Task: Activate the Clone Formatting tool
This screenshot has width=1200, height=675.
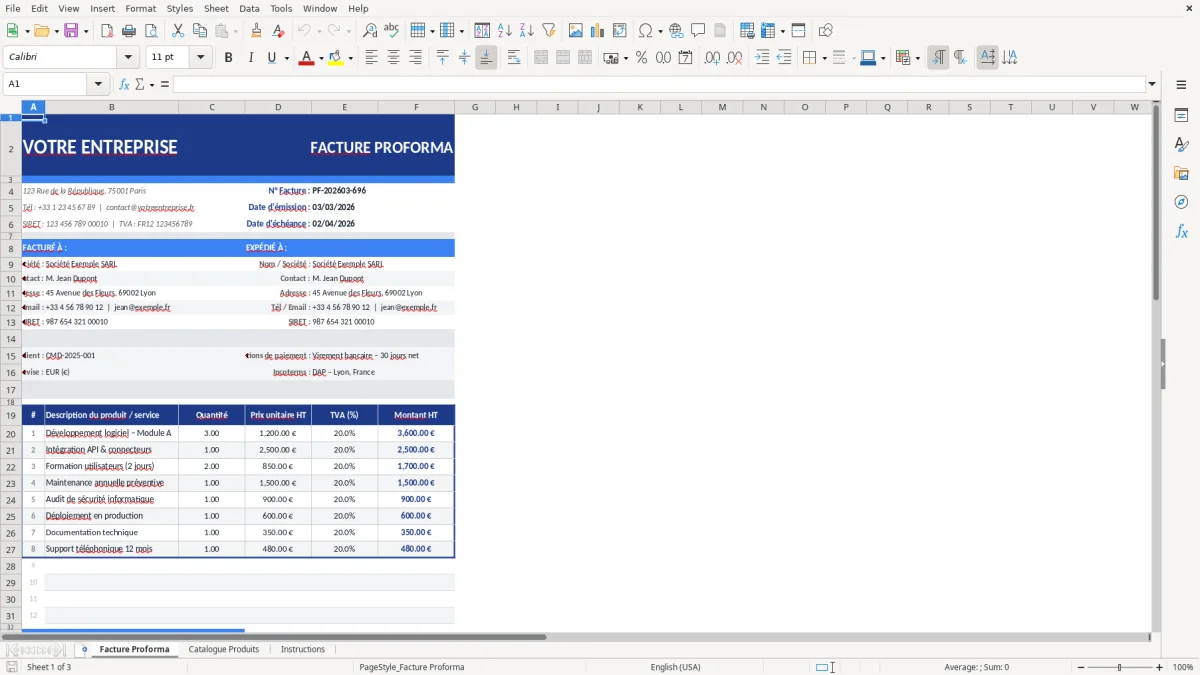Action: (x=256, y=30)
